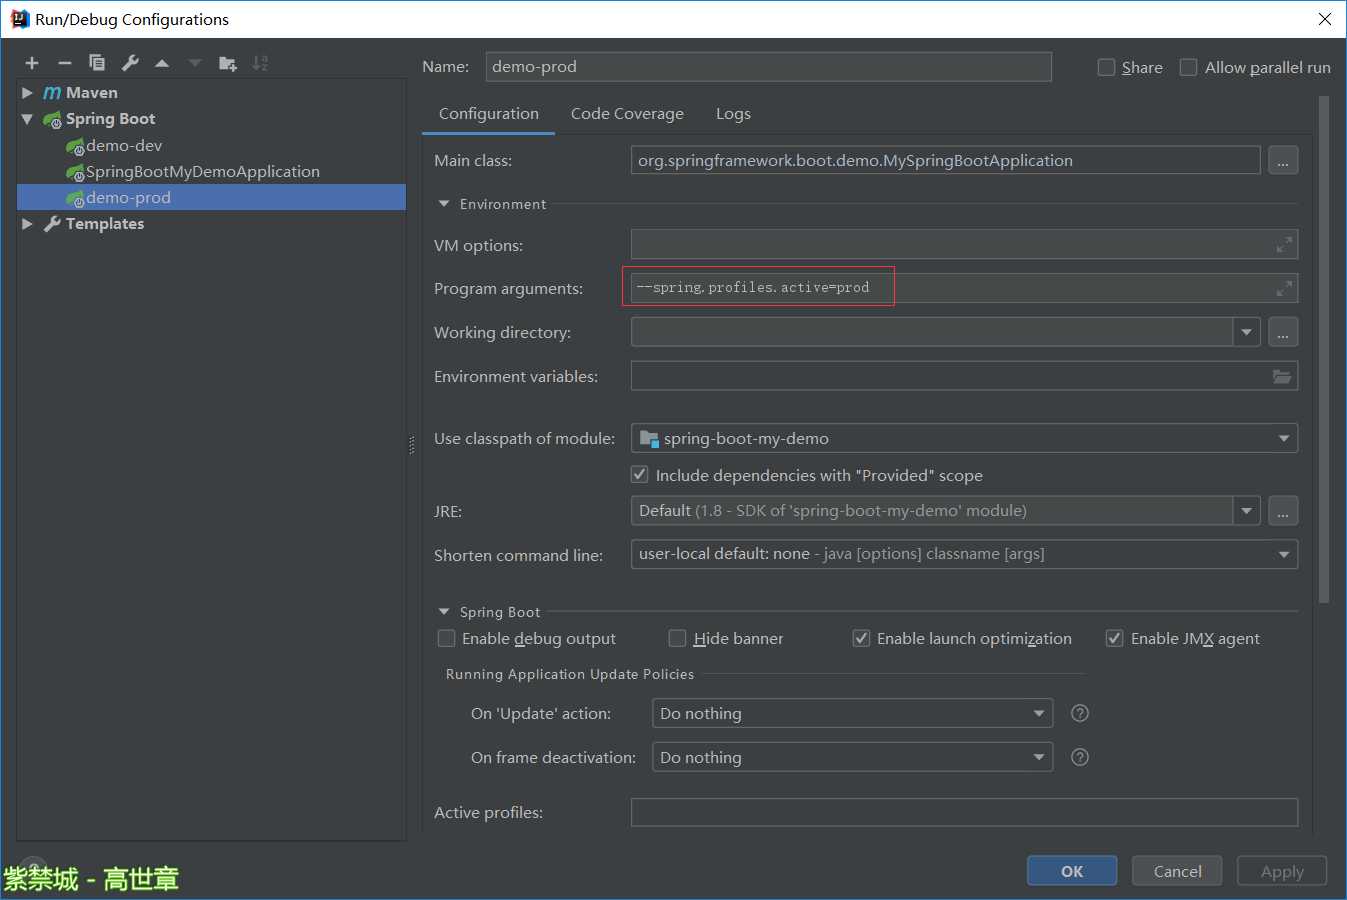Click the Cancel button
The width and height of the screenshot is (1347, 900).
[x=1177, y=871]
